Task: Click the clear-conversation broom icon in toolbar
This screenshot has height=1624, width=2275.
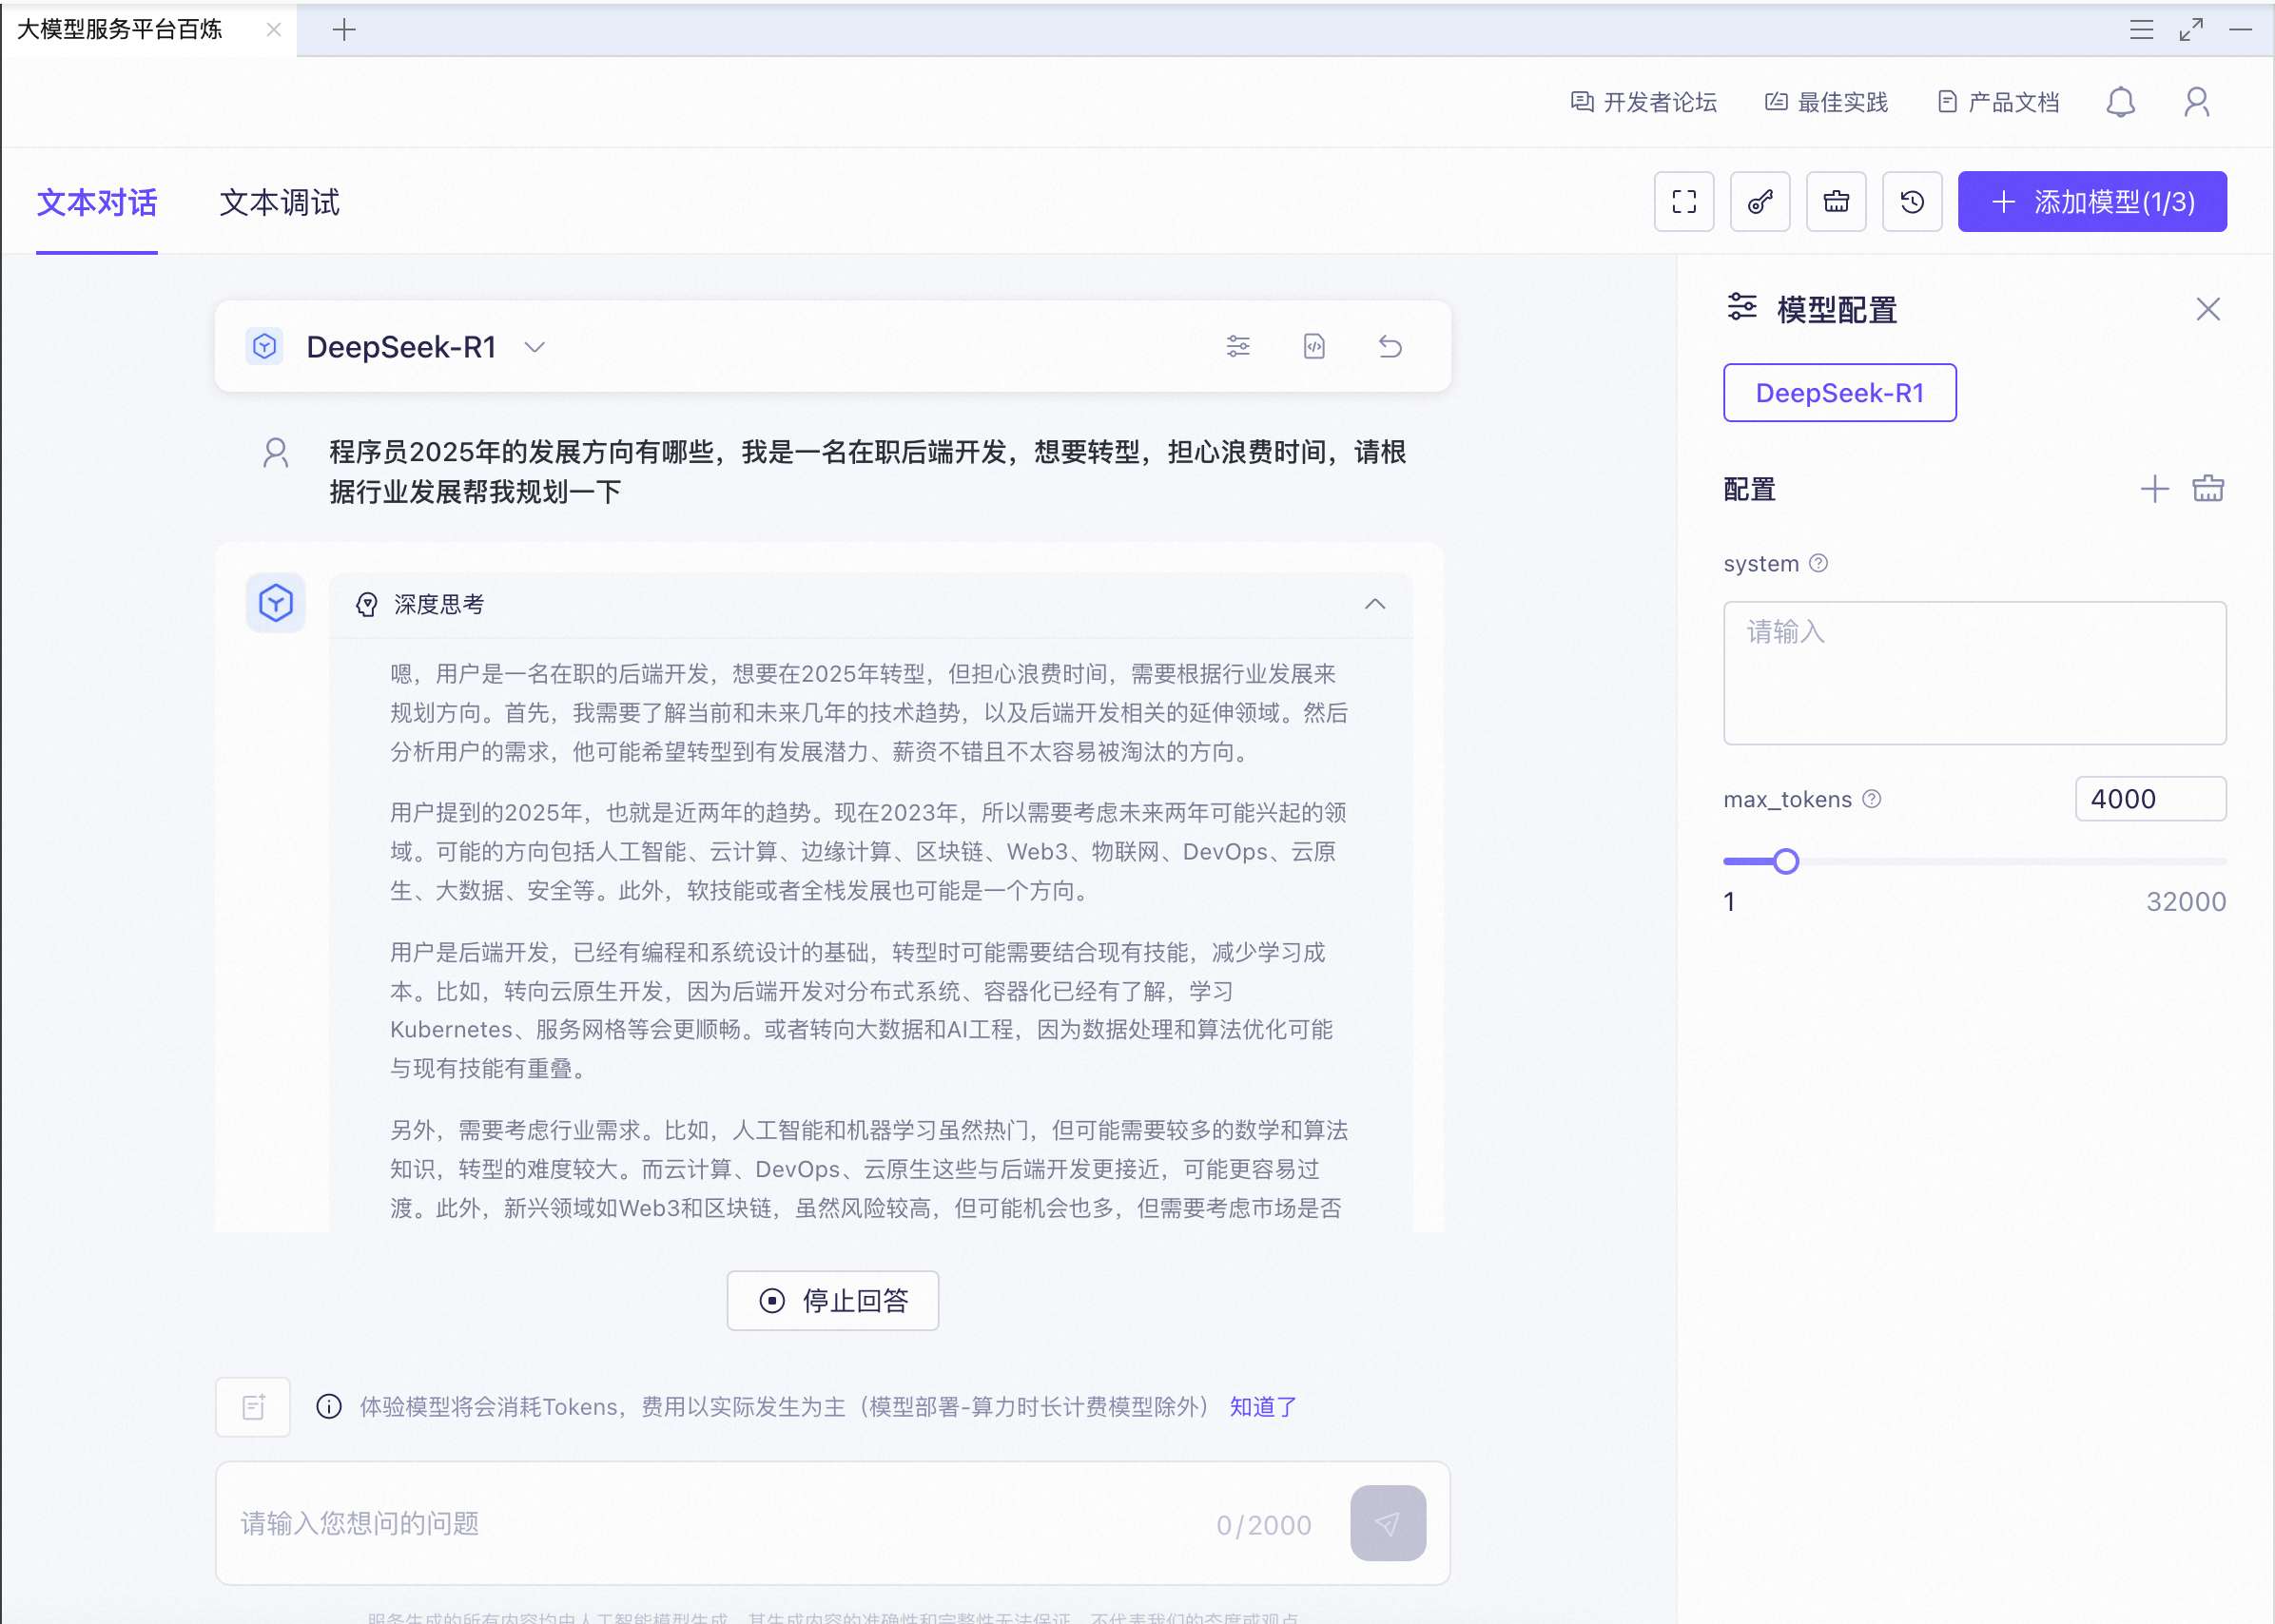Action: pos(1836,202)
